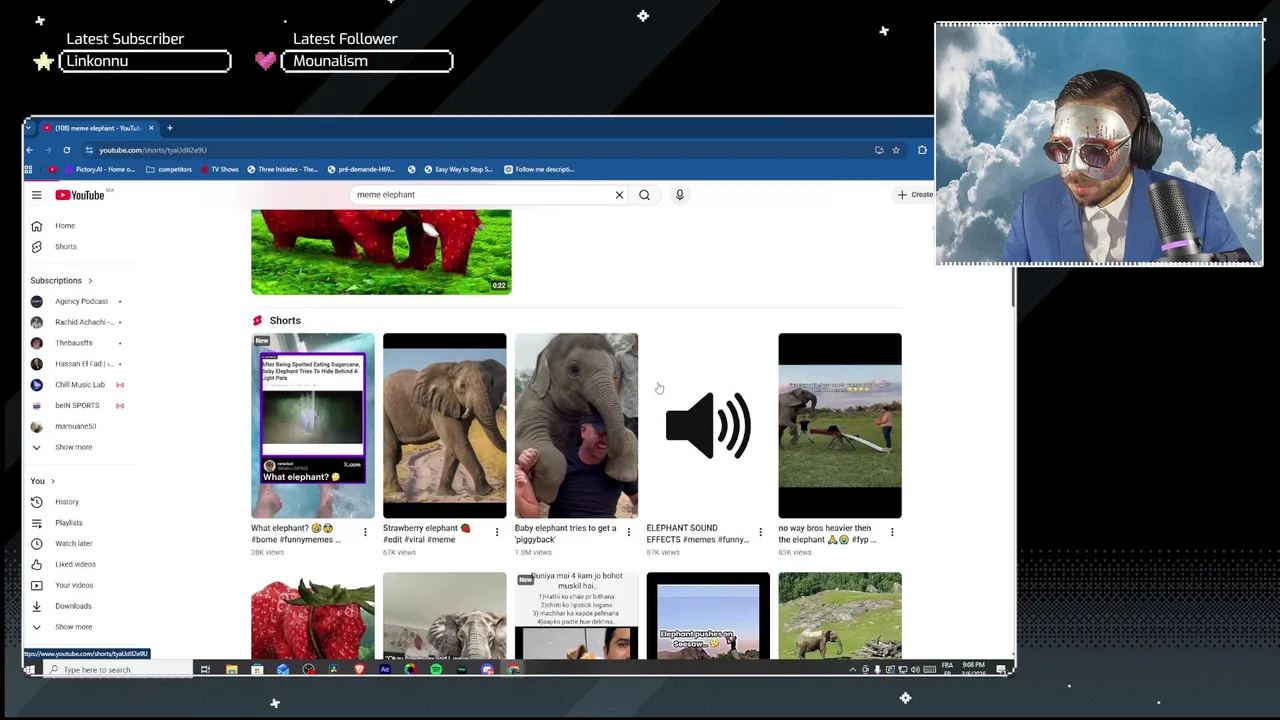Open Spotify from the taskbar
Image resolution: width=1280 pixels, height=720 pixels.
coord(436,669)
